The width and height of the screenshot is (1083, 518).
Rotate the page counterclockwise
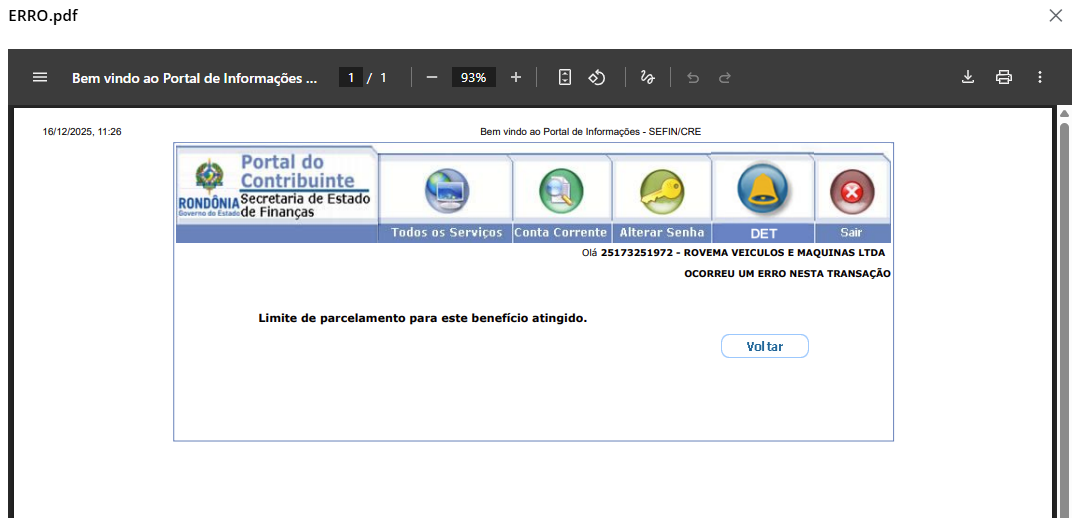click(597, 77)
